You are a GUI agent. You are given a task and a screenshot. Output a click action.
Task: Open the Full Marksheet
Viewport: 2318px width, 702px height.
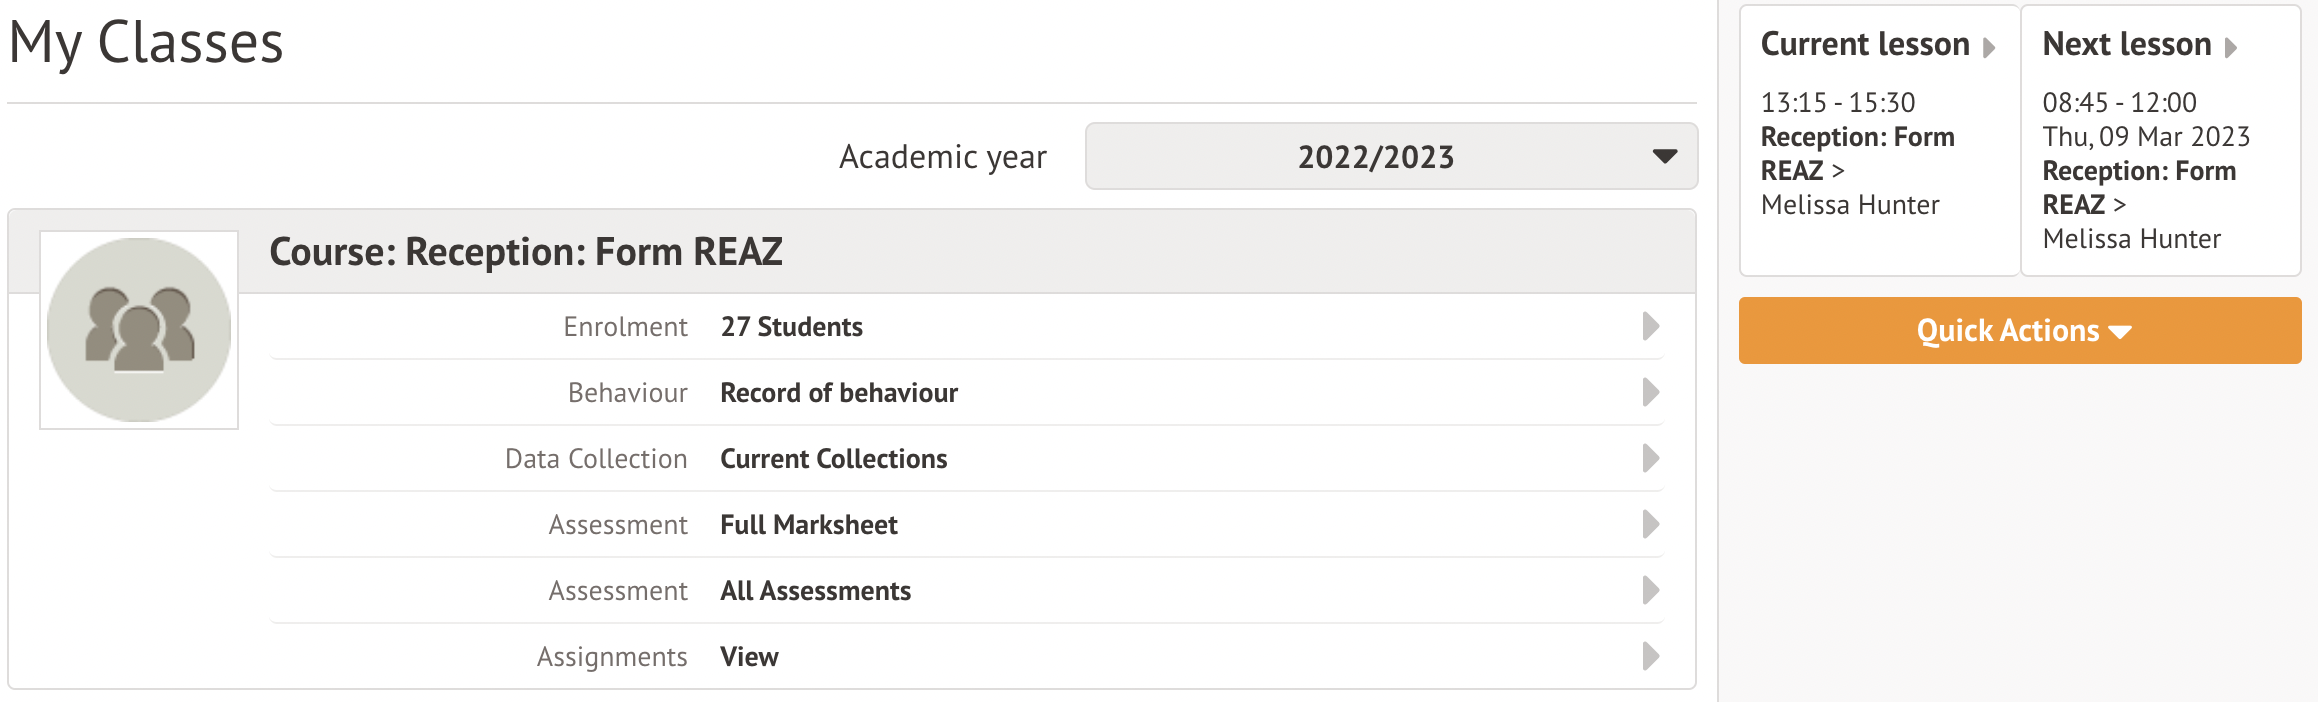coord(808,525)
